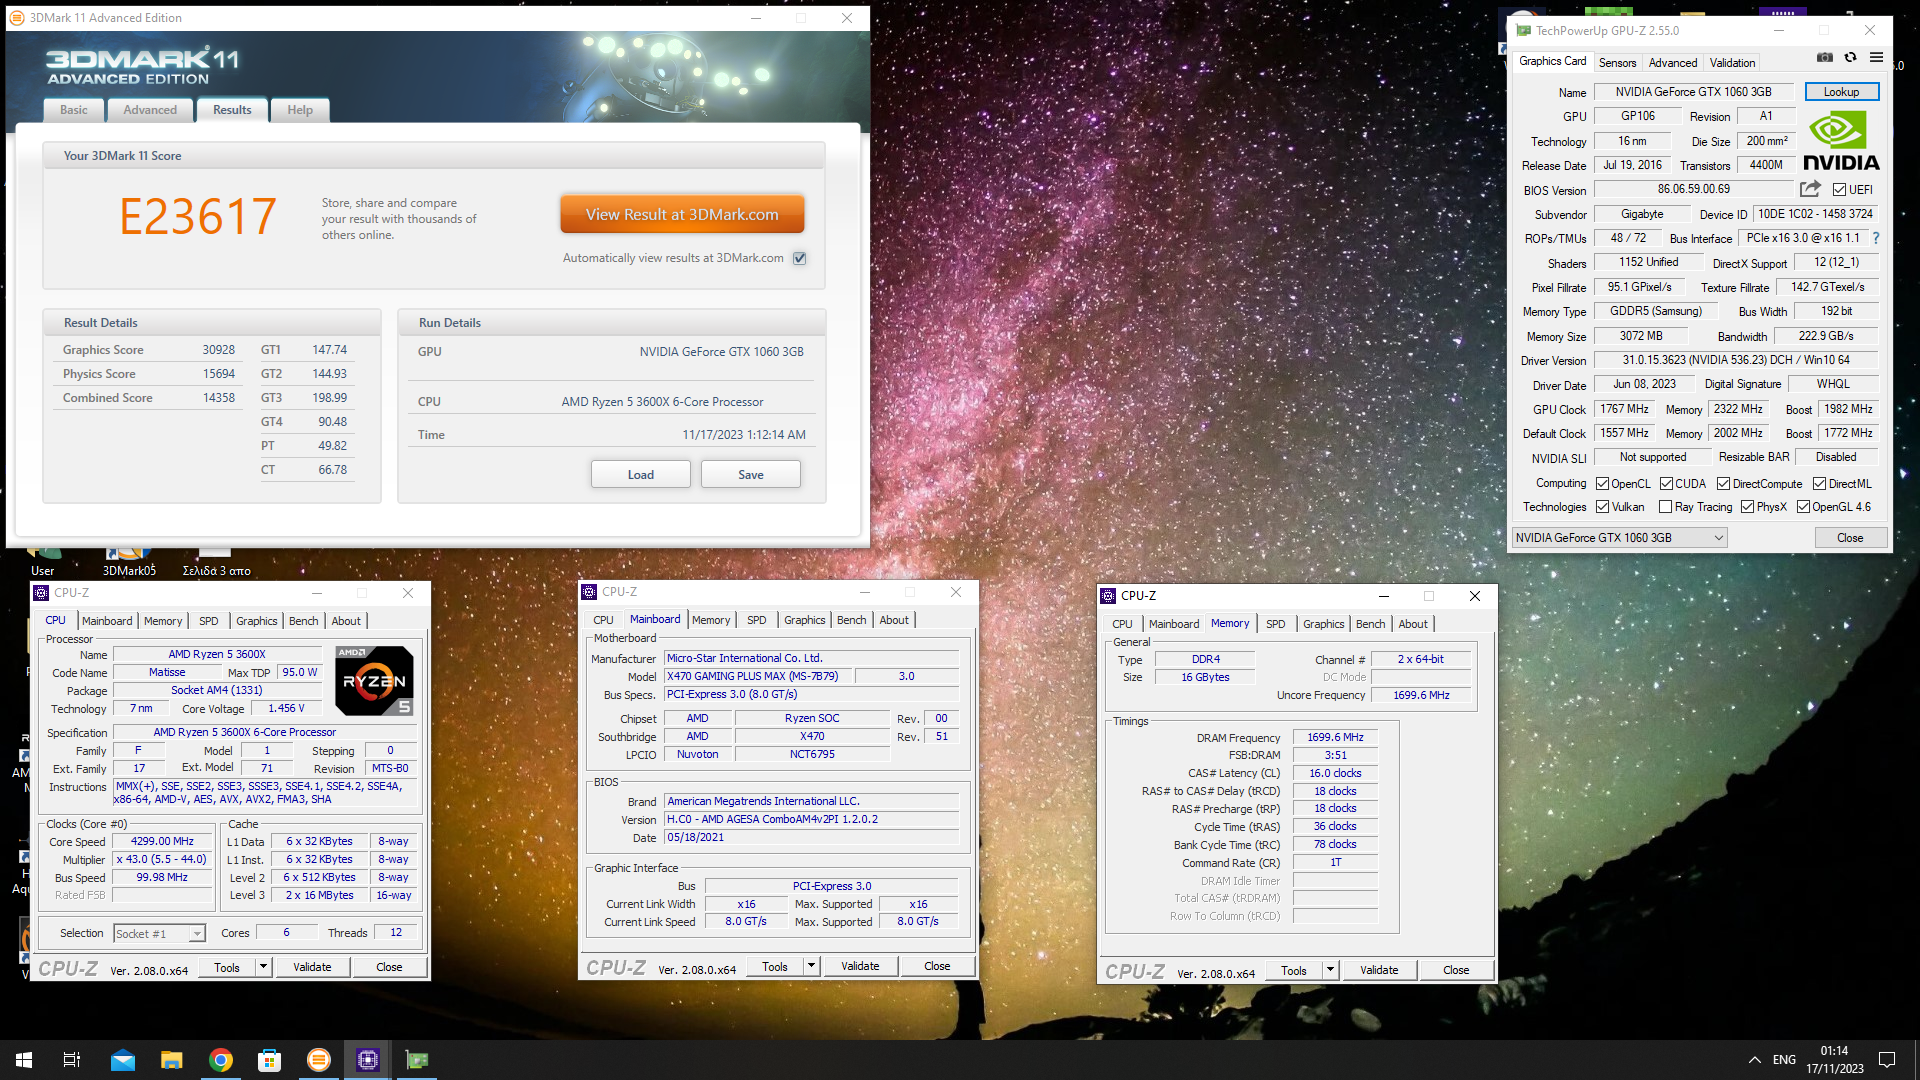1920x1080 pixels.
Task: Click the title bar icon of CPU-Z Mainboard window
Action: tap(590, 592)
